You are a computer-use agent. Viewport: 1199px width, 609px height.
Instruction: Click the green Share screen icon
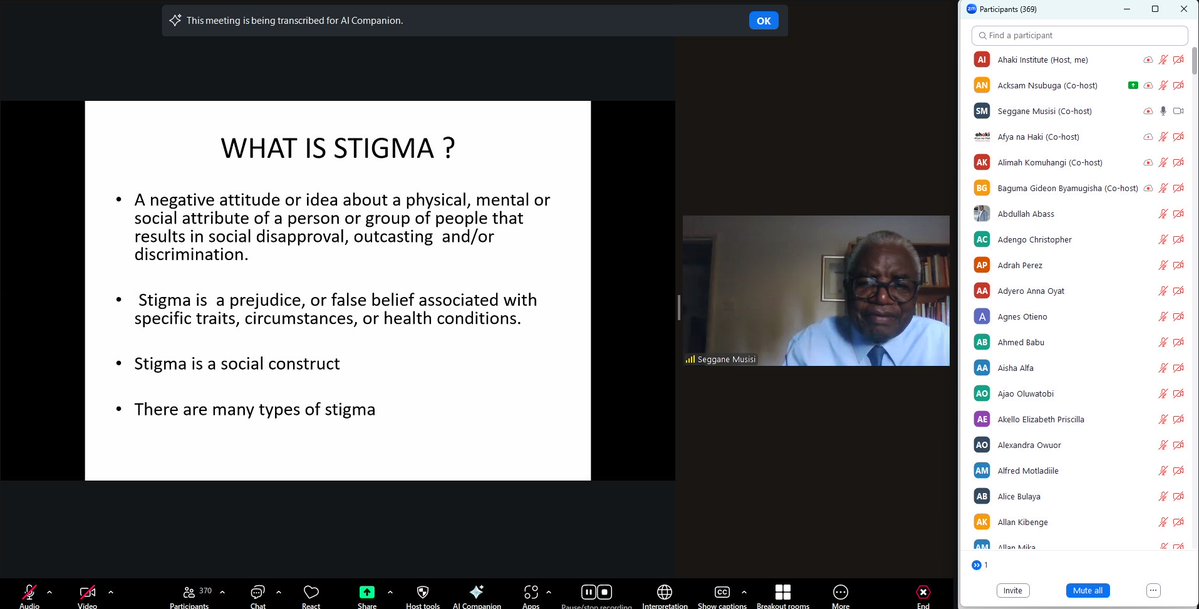(367, 592)
